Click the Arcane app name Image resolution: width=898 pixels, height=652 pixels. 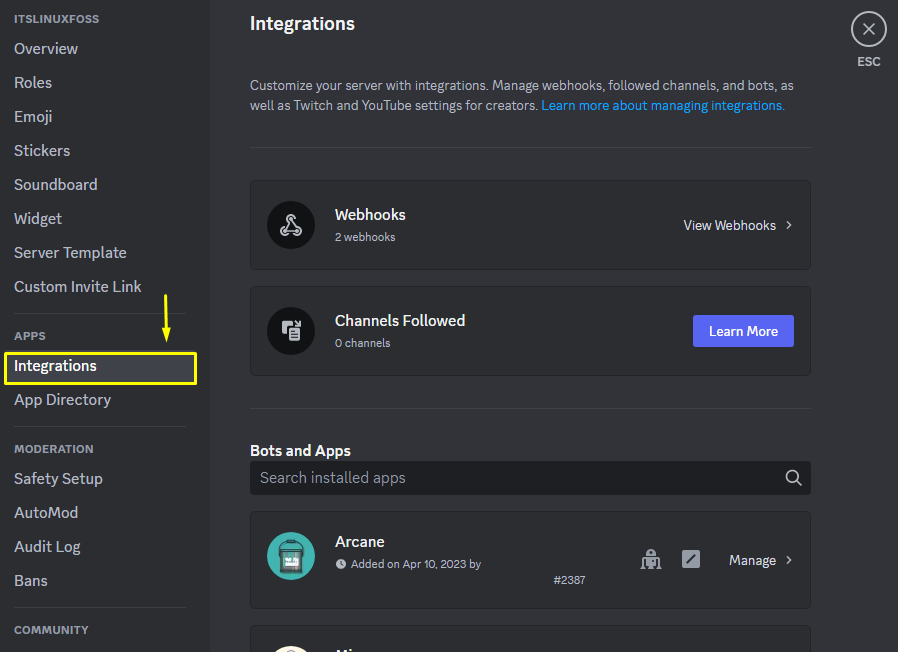pos(360,542)
